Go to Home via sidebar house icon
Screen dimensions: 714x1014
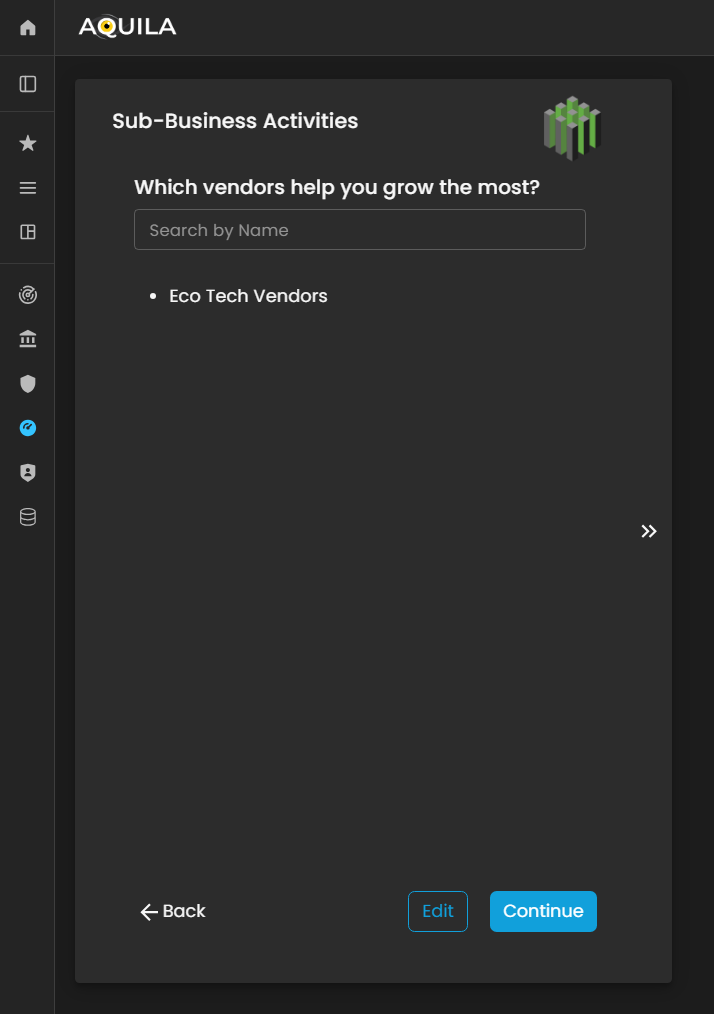28,28
